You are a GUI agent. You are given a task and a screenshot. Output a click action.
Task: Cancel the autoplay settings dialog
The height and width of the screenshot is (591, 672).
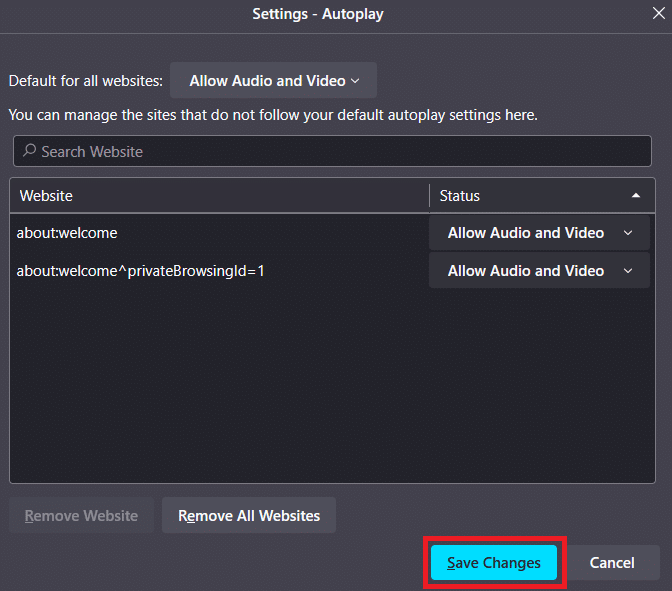point(612,563)
